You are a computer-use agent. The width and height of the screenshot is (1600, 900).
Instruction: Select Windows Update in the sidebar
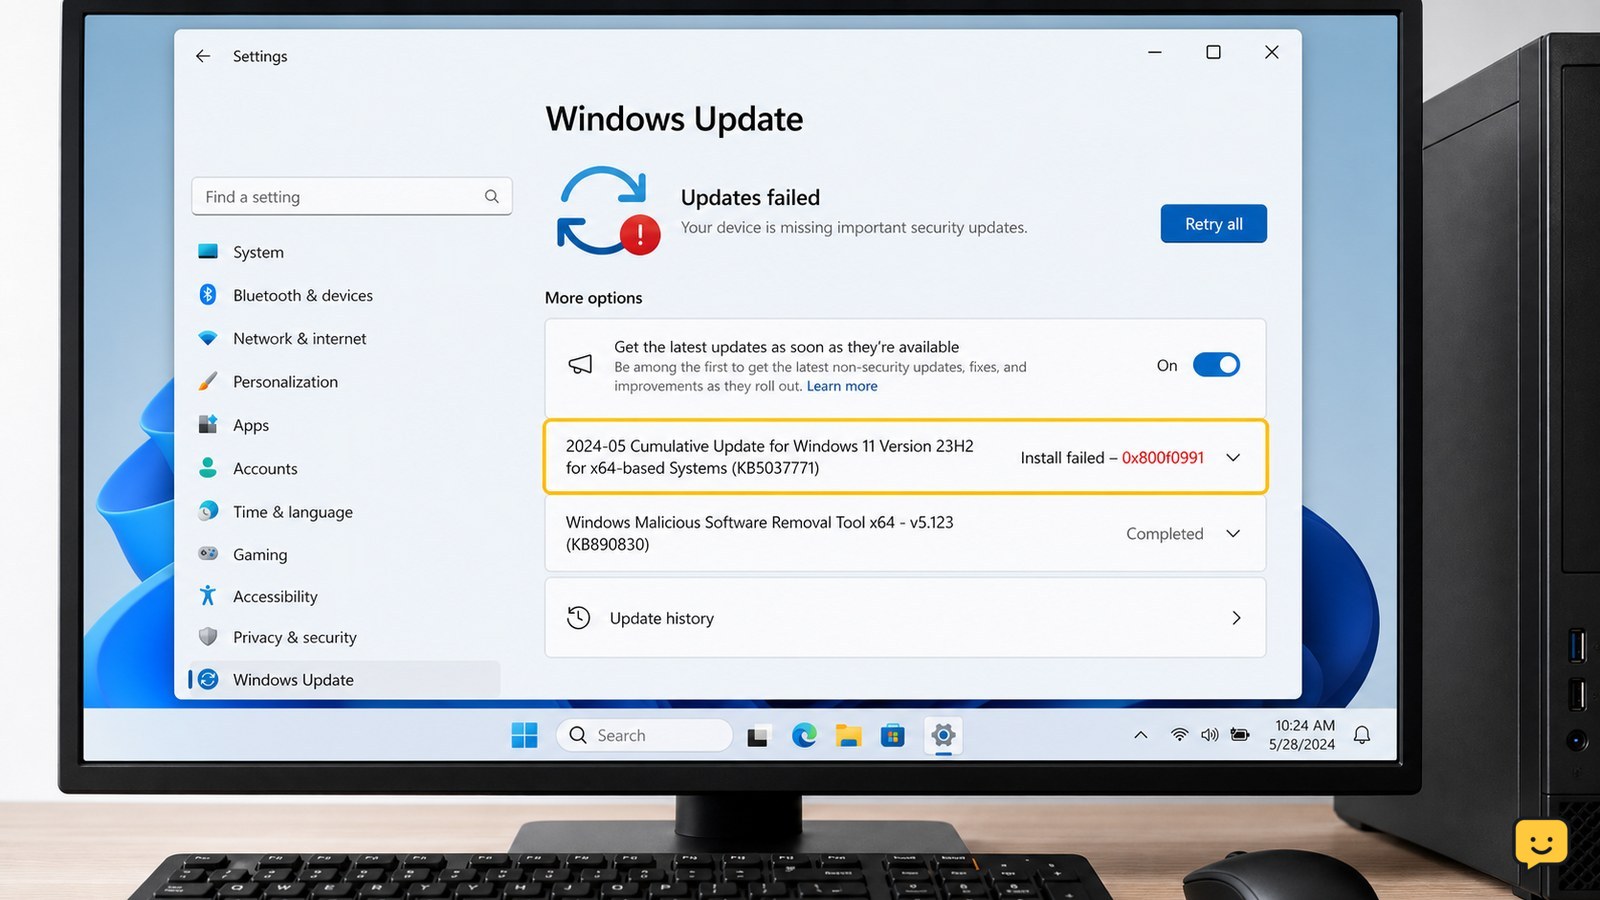pyautogui.click(x=344, y=680)
